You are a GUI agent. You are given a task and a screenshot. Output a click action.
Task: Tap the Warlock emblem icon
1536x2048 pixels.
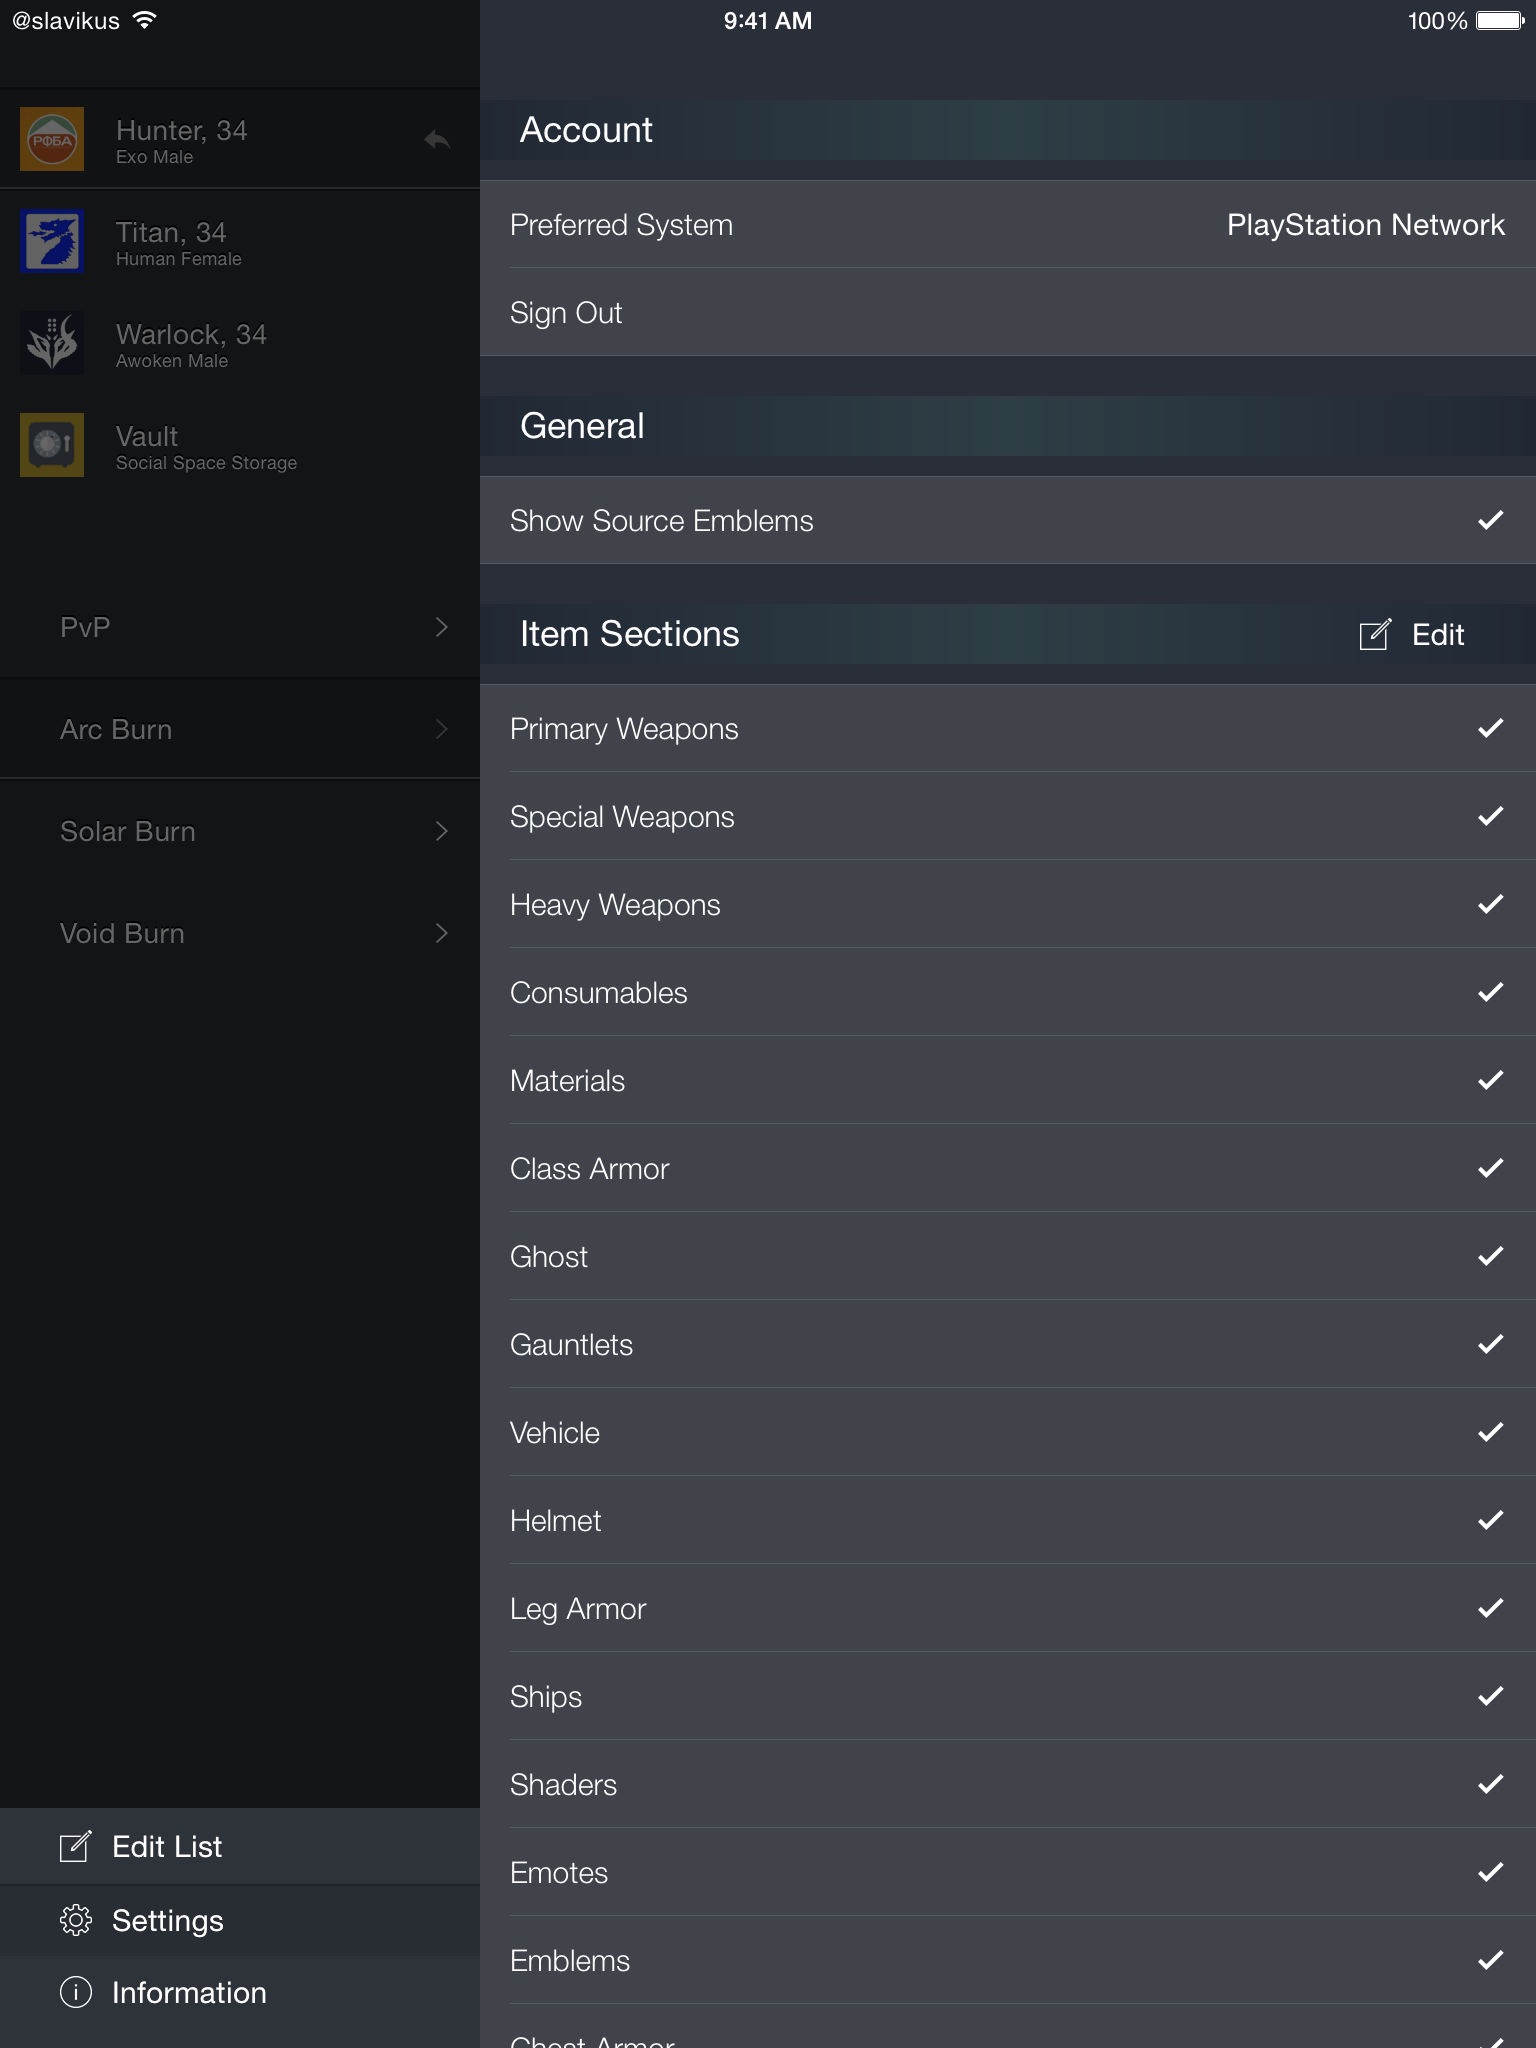pyautogui.click(x=52, y=343)
